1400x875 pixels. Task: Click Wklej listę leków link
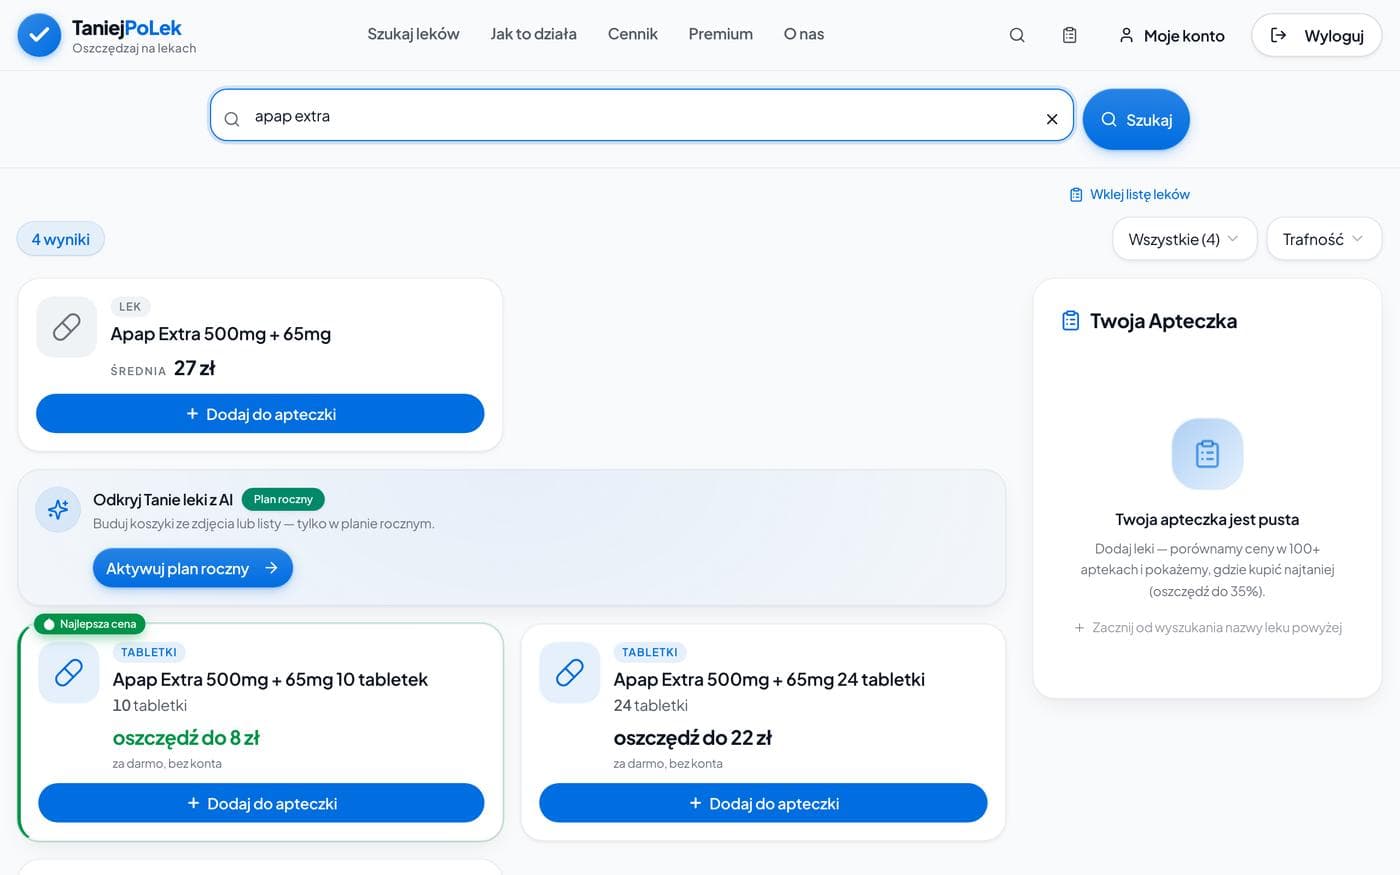1130,194
